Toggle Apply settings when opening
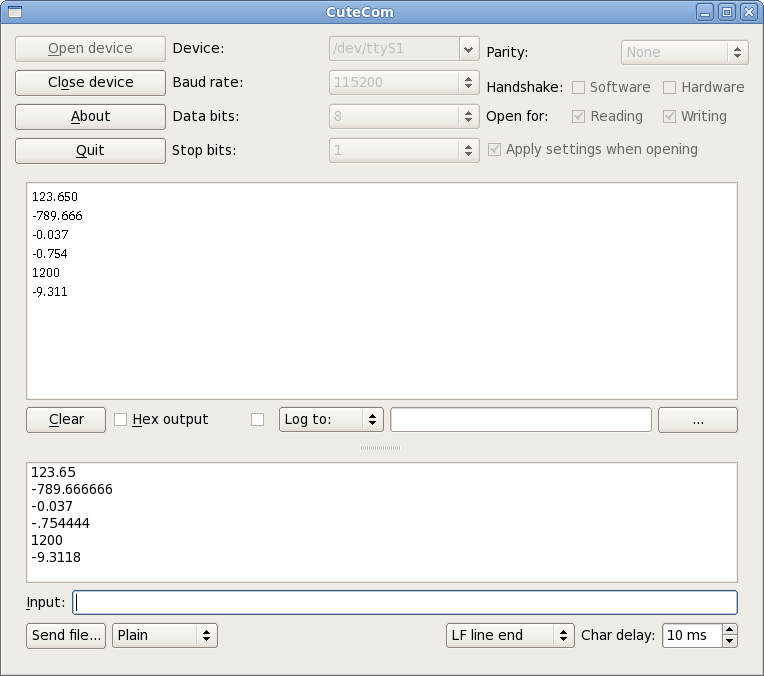This screenshot has height=676, width=764. coord(495,150)
